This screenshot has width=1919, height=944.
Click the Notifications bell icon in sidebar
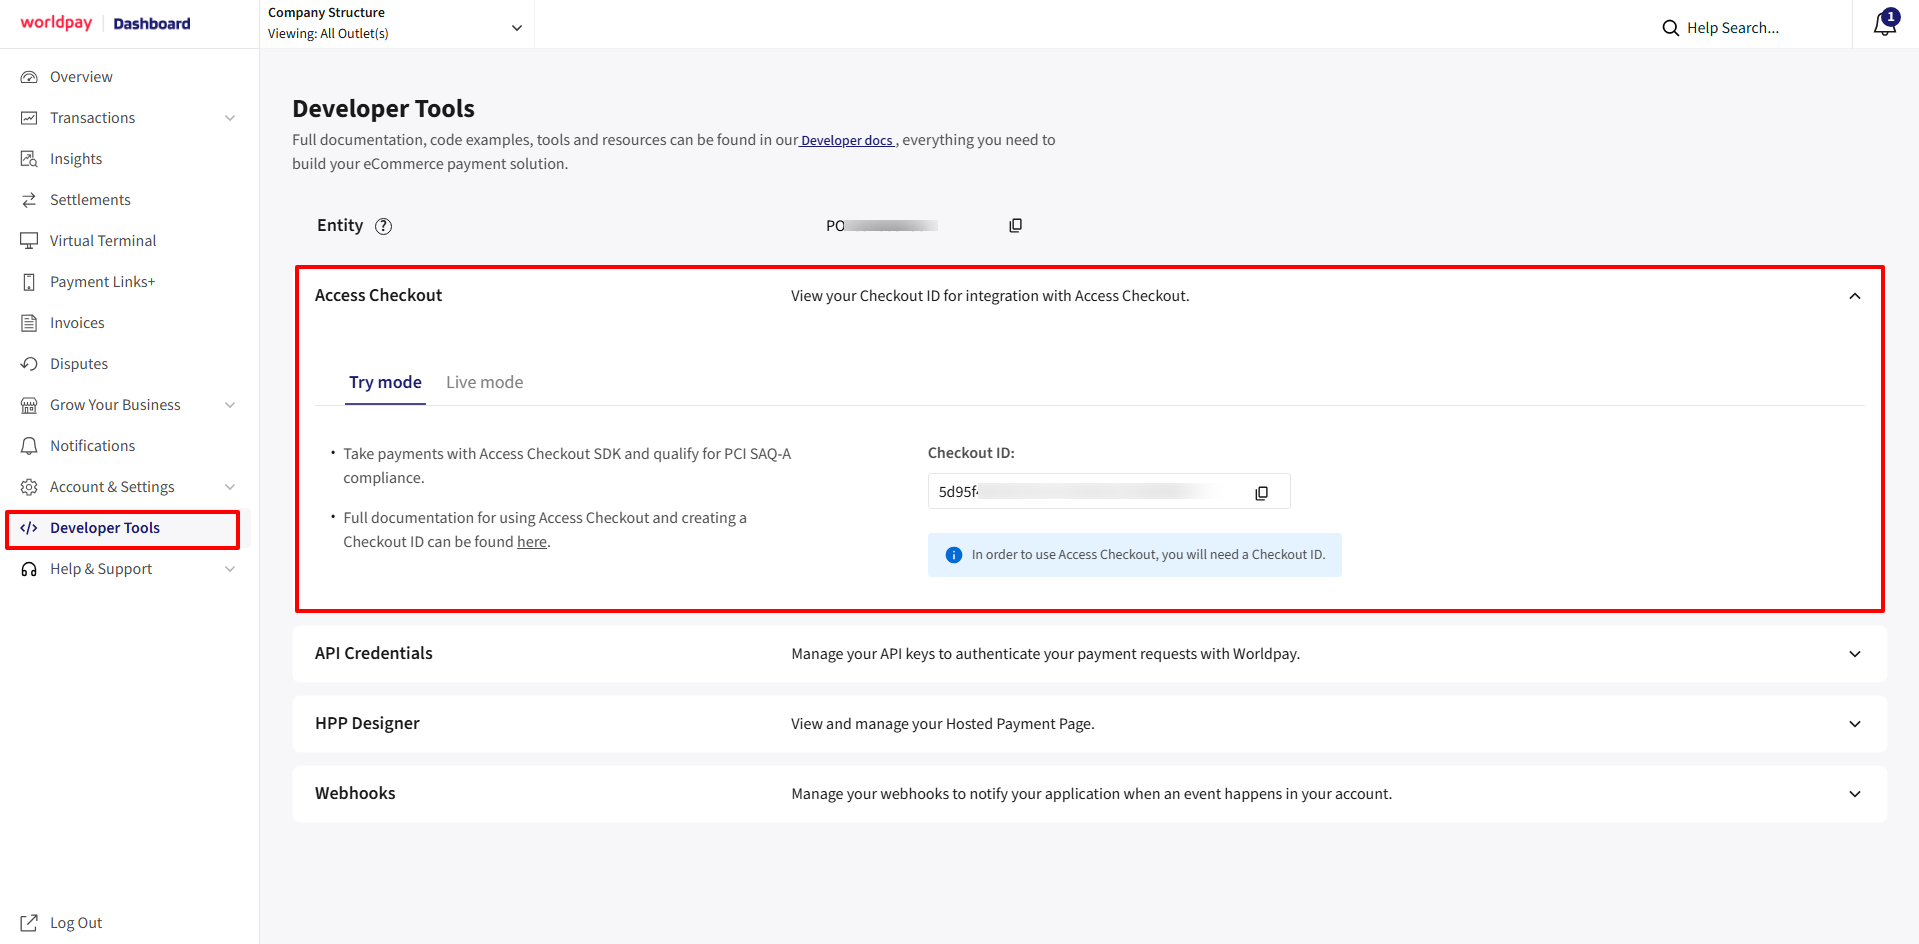pos(29,446)
